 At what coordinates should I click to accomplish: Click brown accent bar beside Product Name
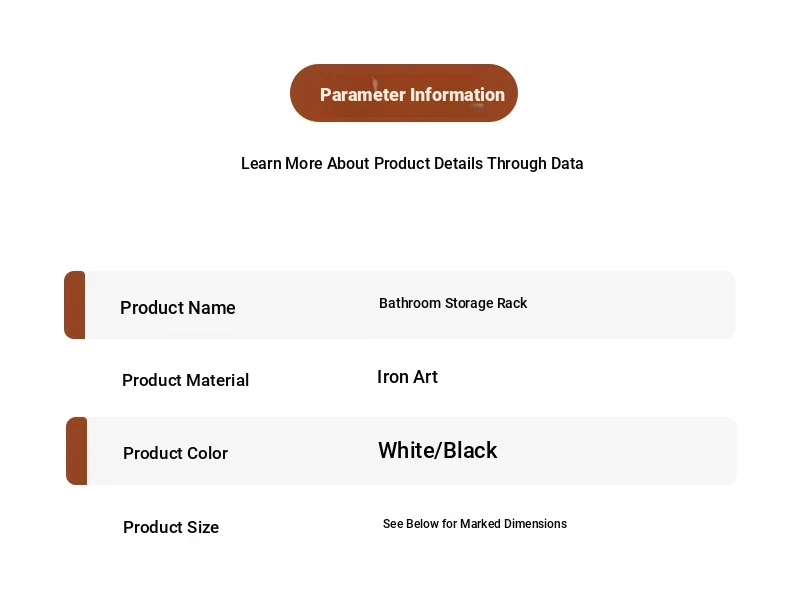(x=75, y=305)
